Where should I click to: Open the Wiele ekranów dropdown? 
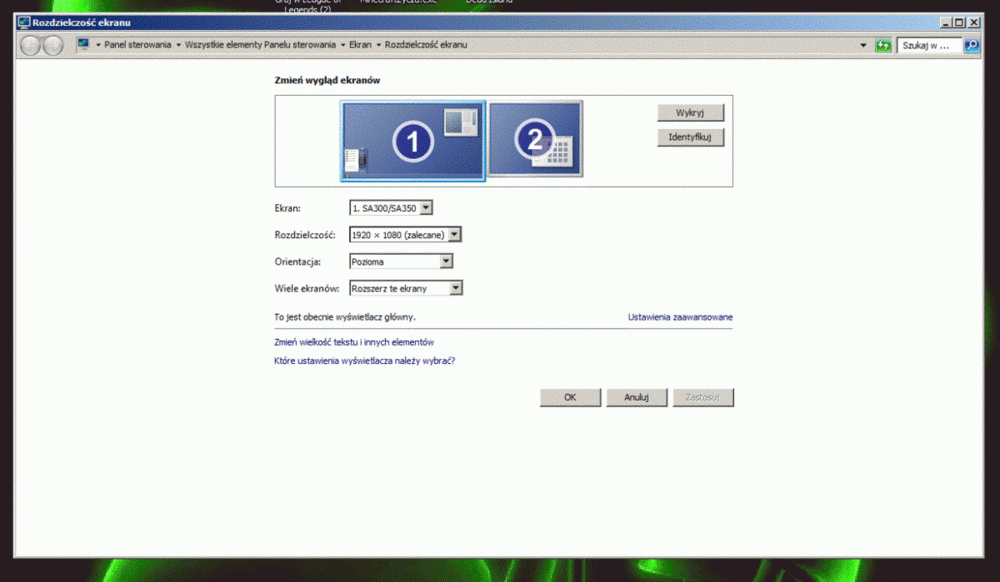tap(406, 288)
